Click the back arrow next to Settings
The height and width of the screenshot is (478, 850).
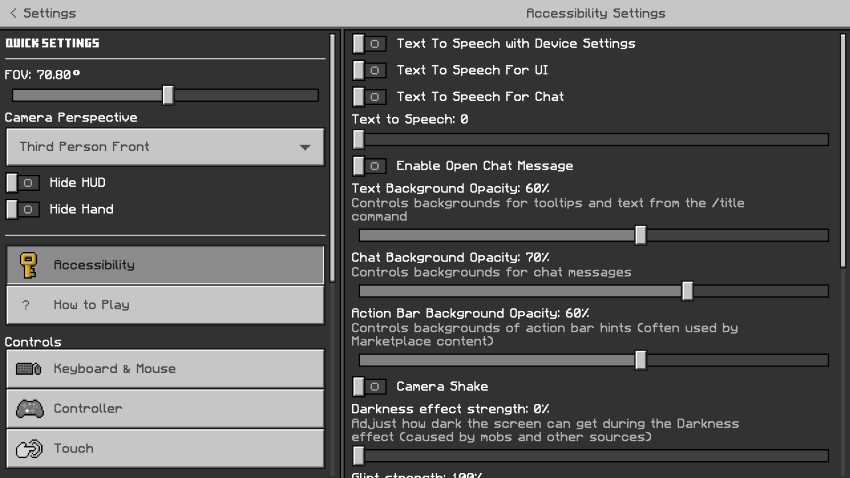pyautogui.click(x=12, y=13)
